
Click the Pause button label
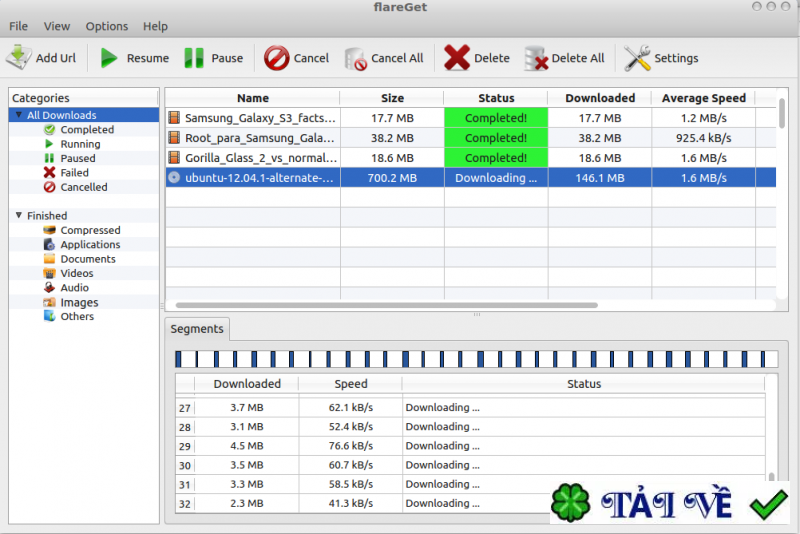[227, 58]
